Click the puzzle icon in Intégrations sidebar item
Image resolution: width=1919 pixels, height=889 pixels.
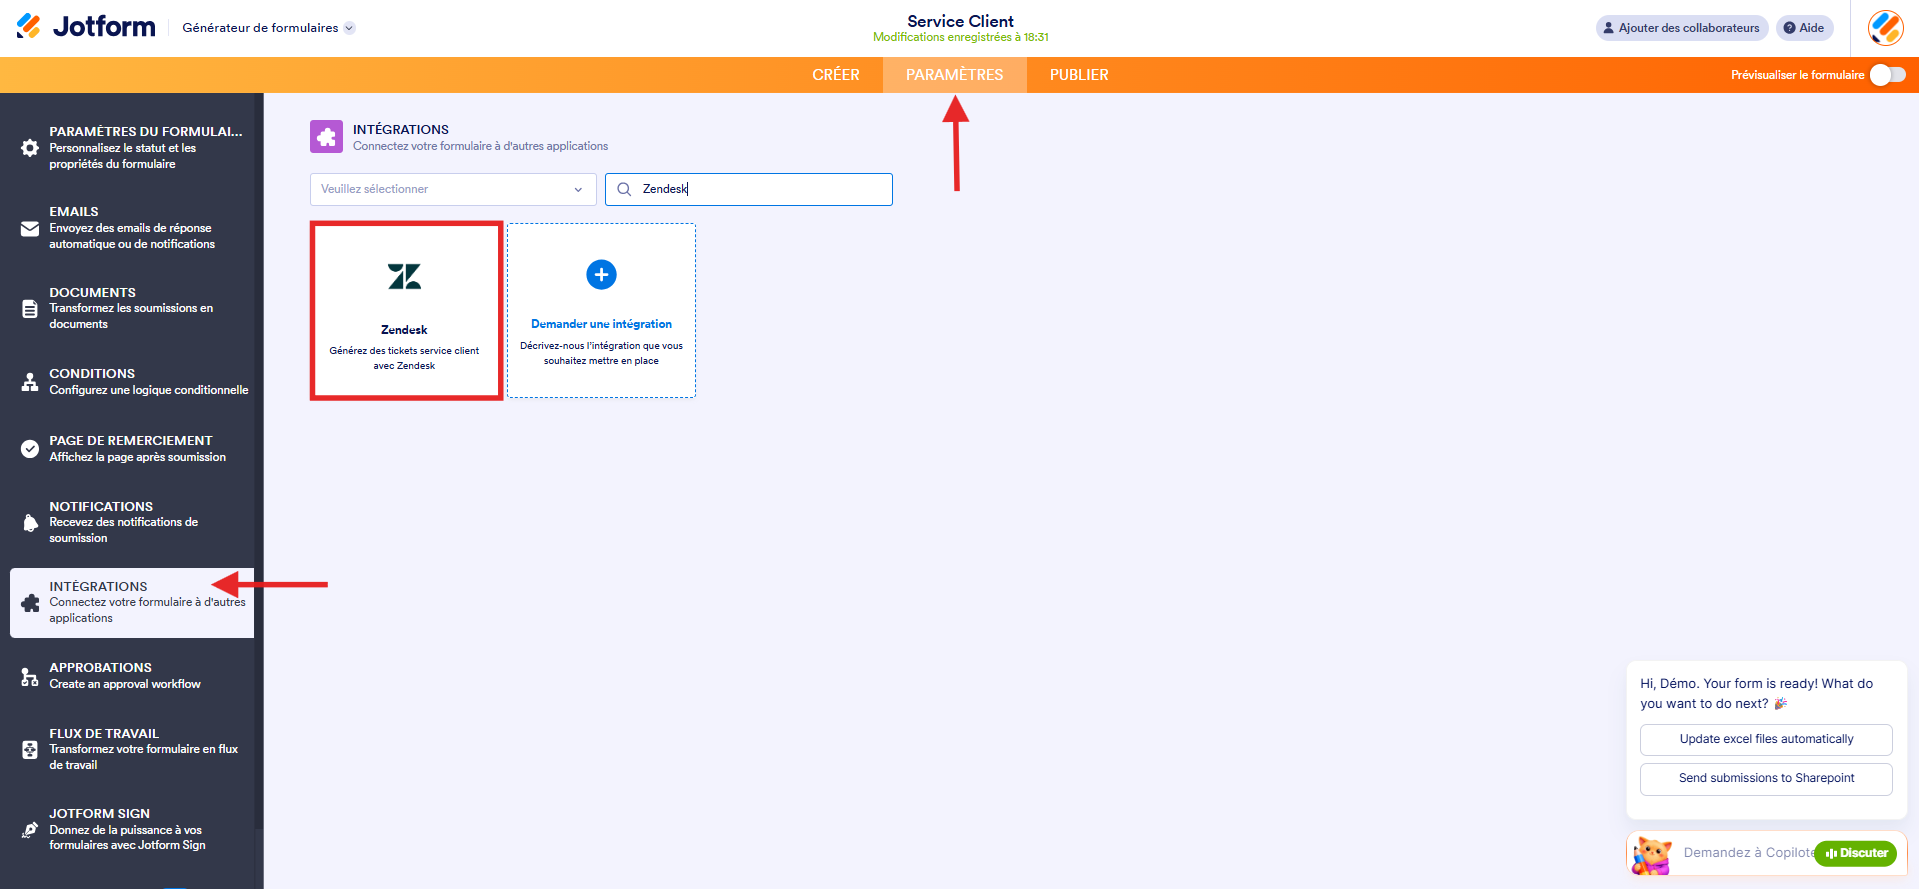[30, 603]
